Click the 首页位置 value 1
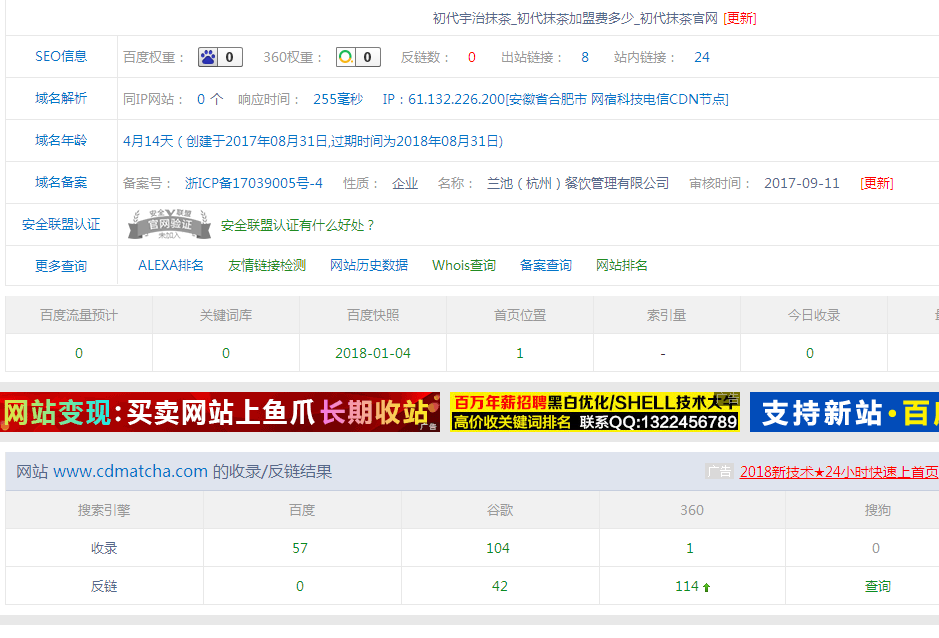 pos(520,353)
